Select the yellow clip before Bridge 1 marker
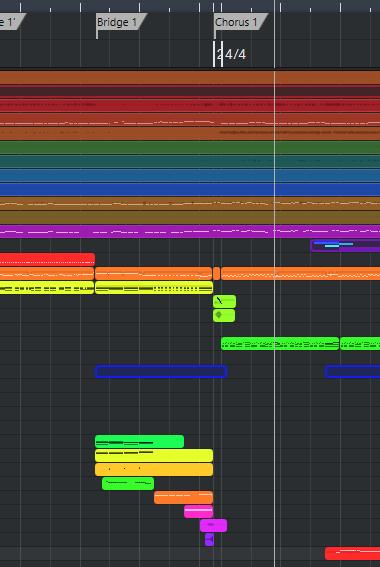380x567 pixels. (47, 287)
